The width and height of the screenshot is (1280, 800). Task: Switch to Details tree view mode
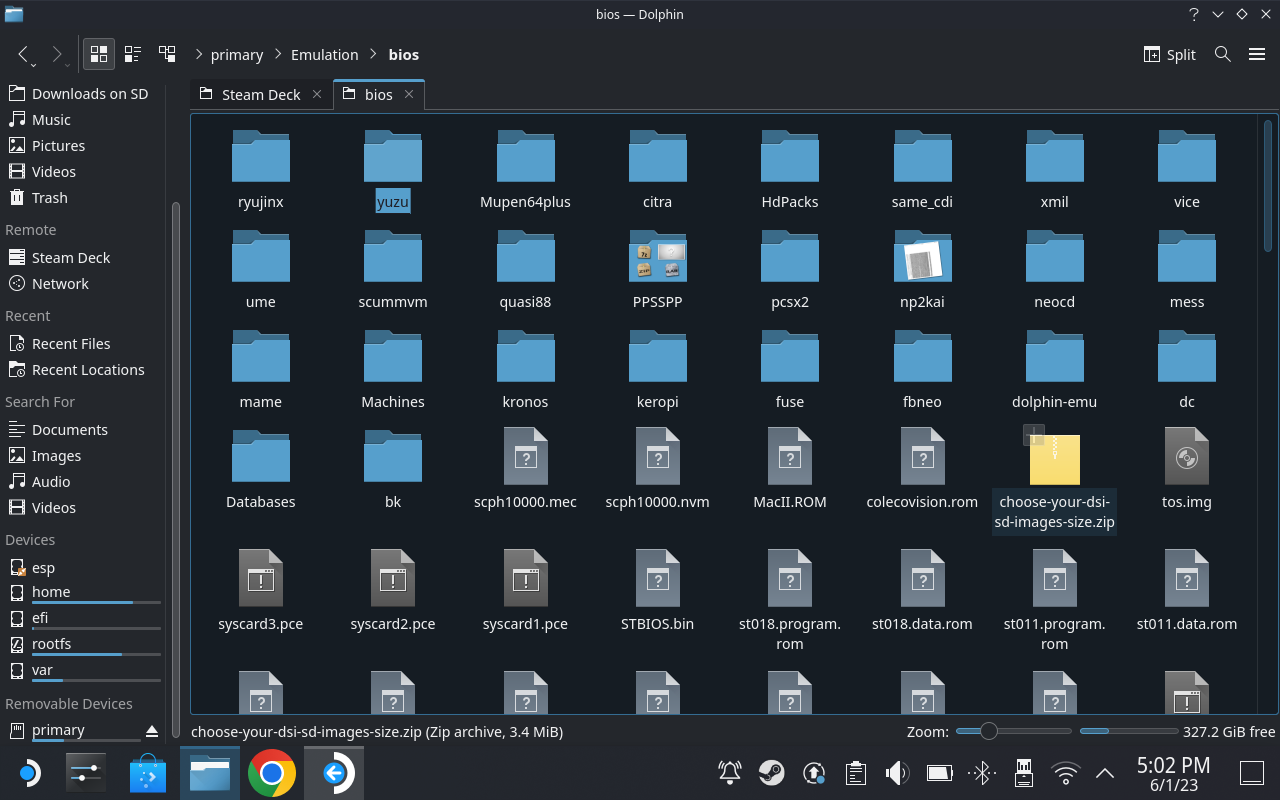pyautogui.click(x=167, y=54)
